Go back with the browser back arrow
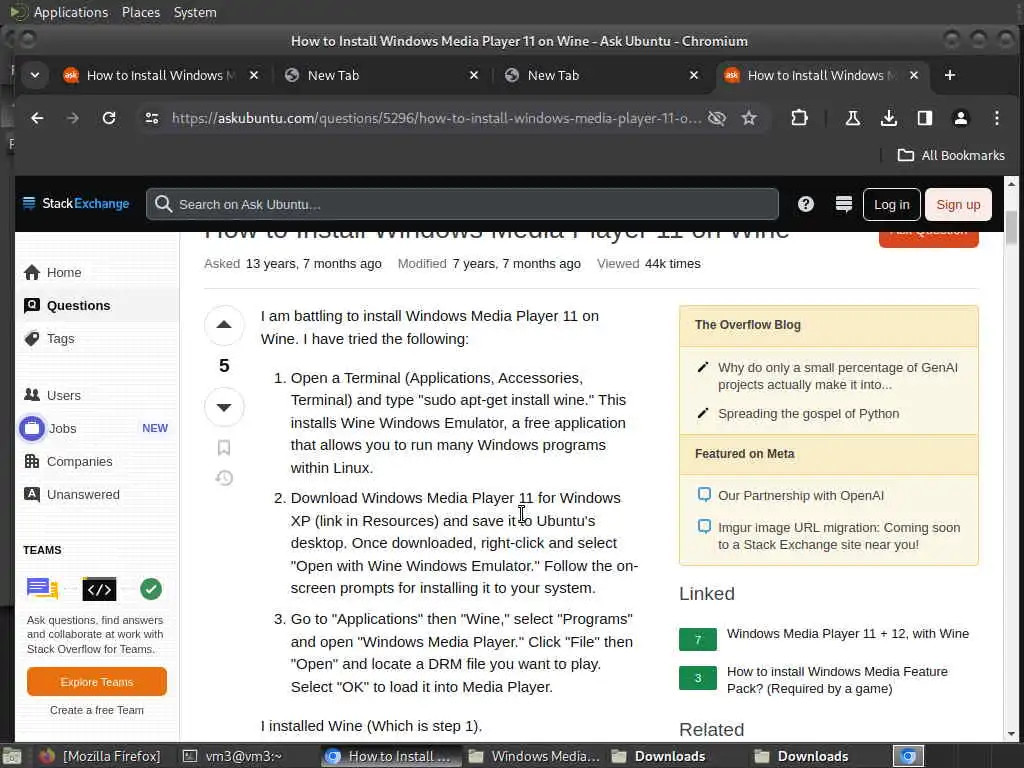The image size is (1024, 768). tap(37, 118)
